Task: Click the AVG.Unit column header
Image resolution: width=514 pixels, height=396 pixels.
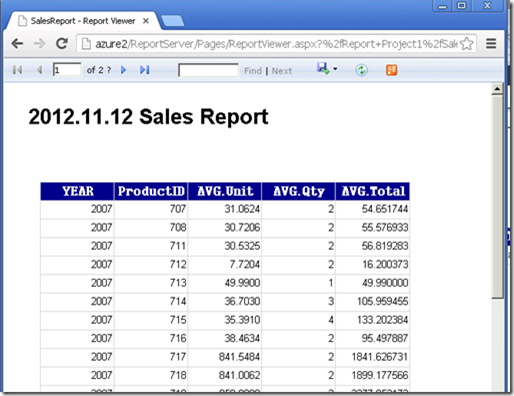Action: pyautogui.click(x=225, y=191)
